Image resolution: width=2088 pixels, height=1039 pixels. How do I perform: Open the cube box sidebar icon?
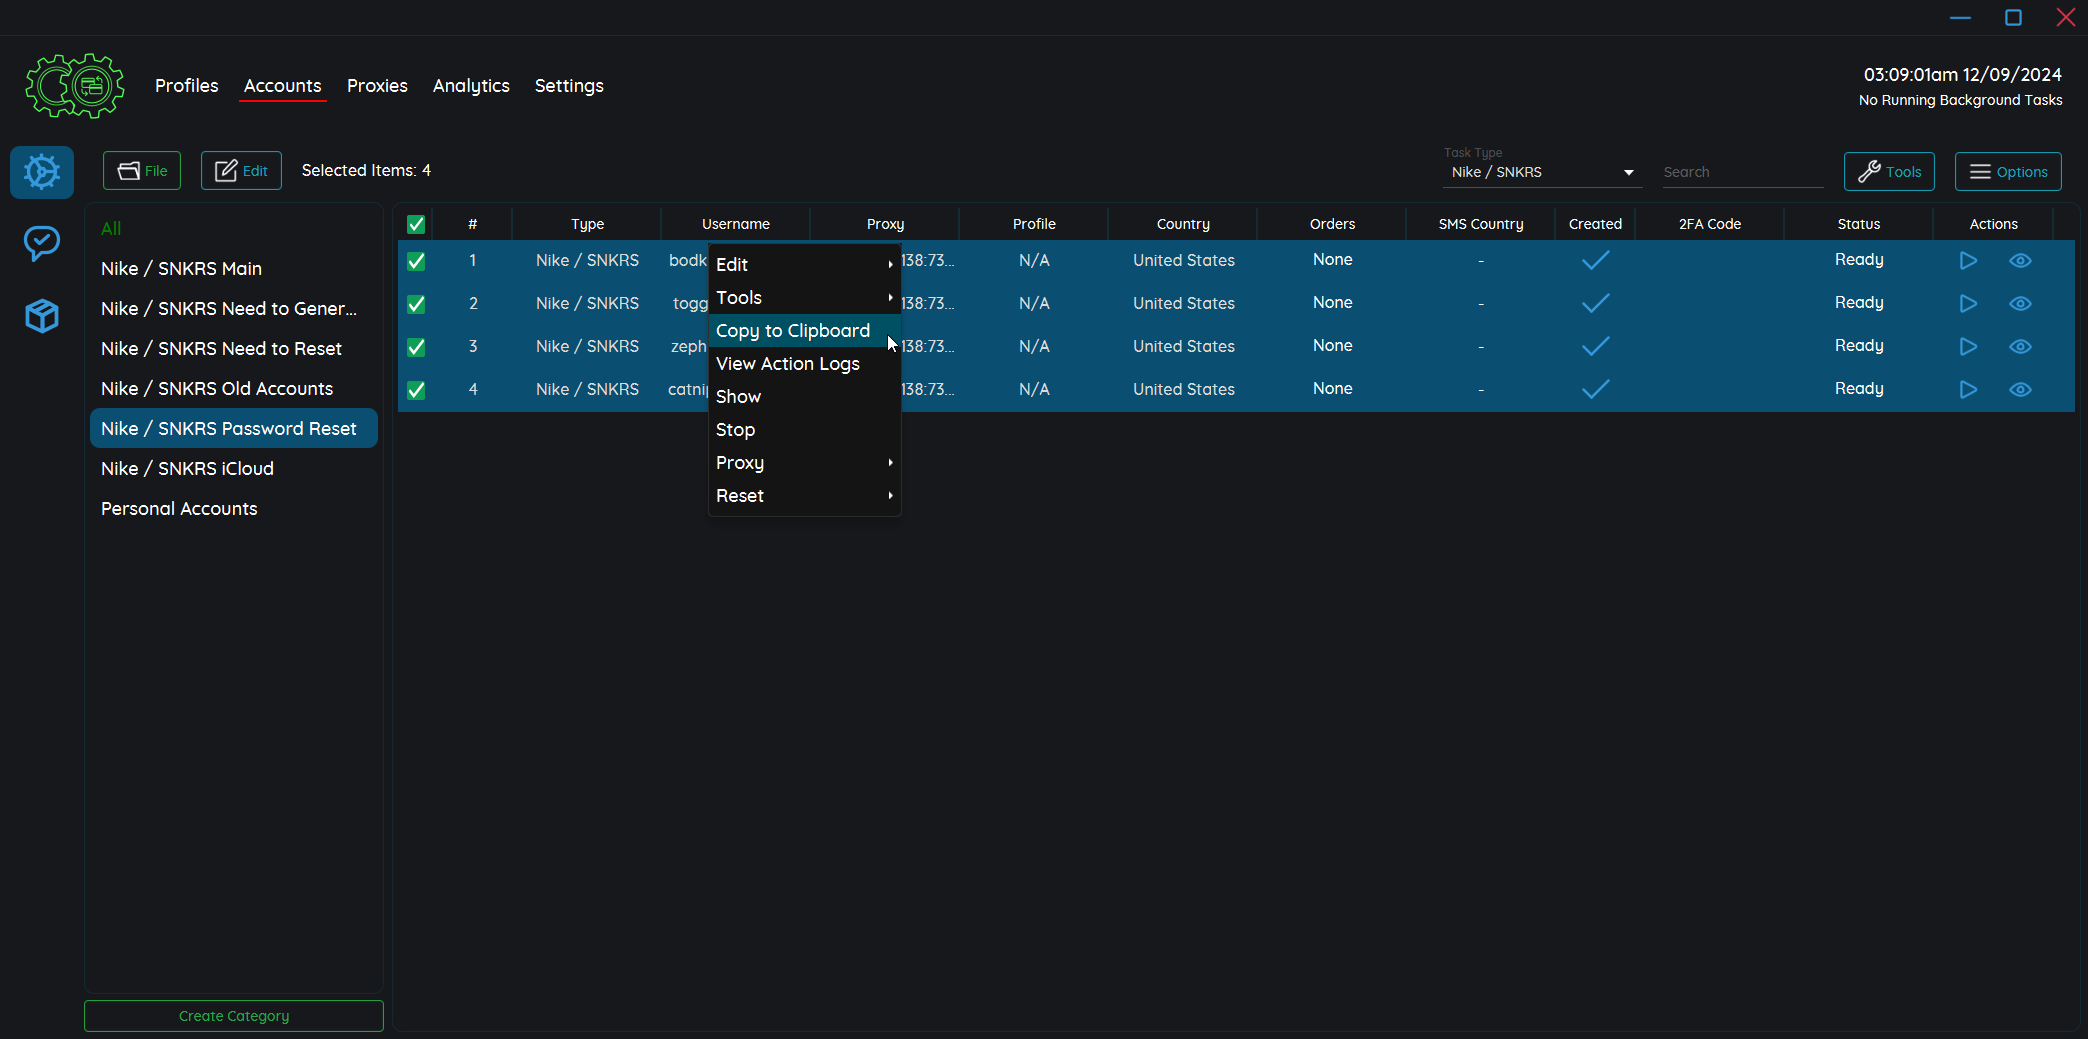(x=42, y=316)
